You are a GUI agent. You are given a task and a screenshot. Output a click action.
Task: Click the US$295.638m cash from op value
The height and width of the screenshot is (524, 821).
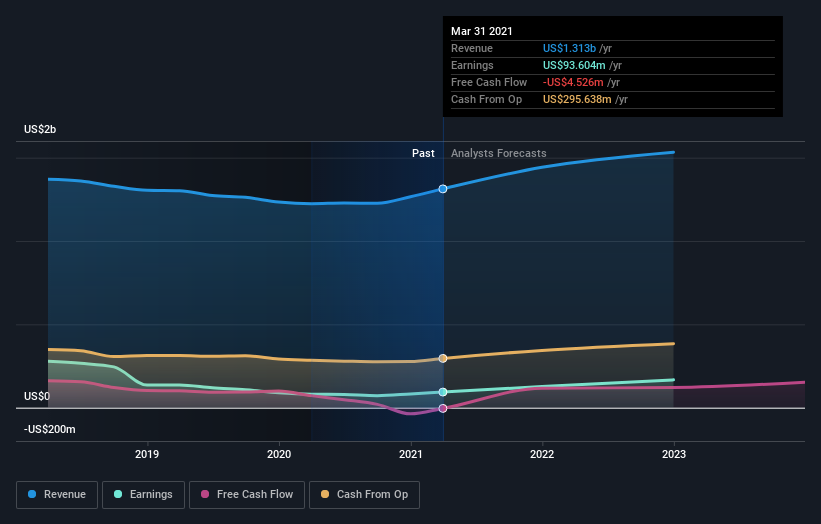point(577,99)
